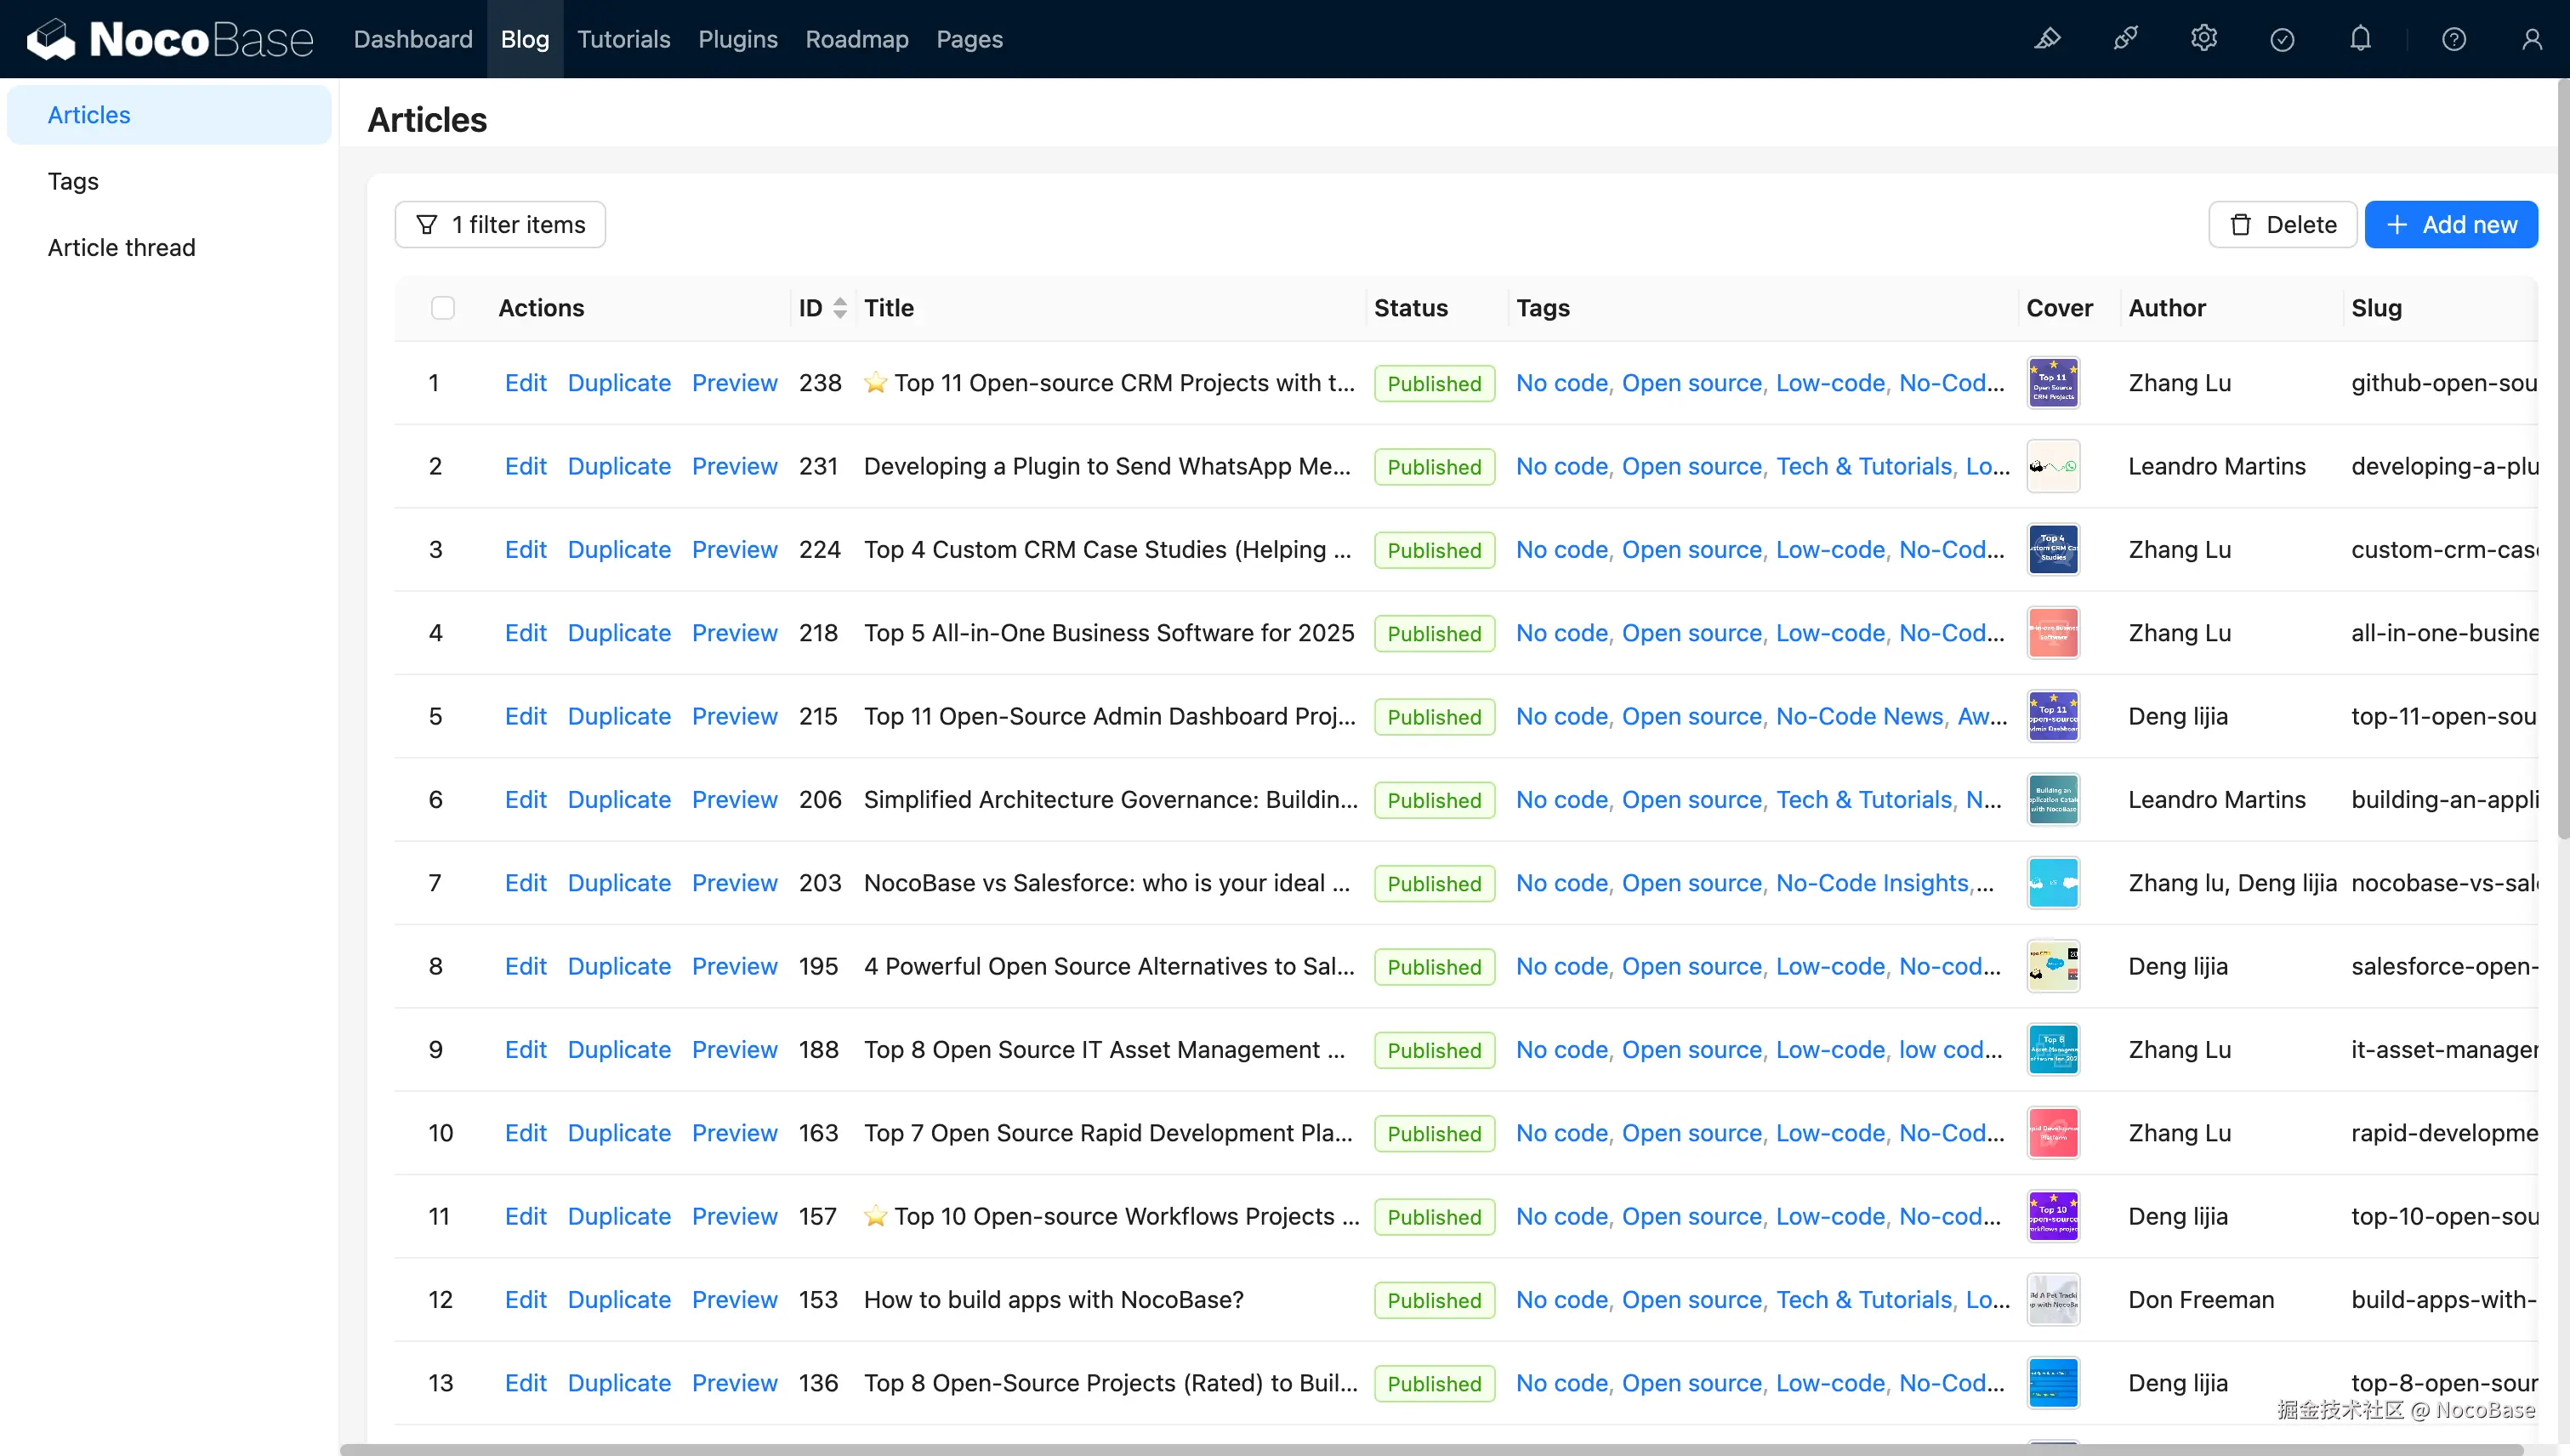Open the notifications bell icon
2570x1456 pixels.
coord(2360,39)
